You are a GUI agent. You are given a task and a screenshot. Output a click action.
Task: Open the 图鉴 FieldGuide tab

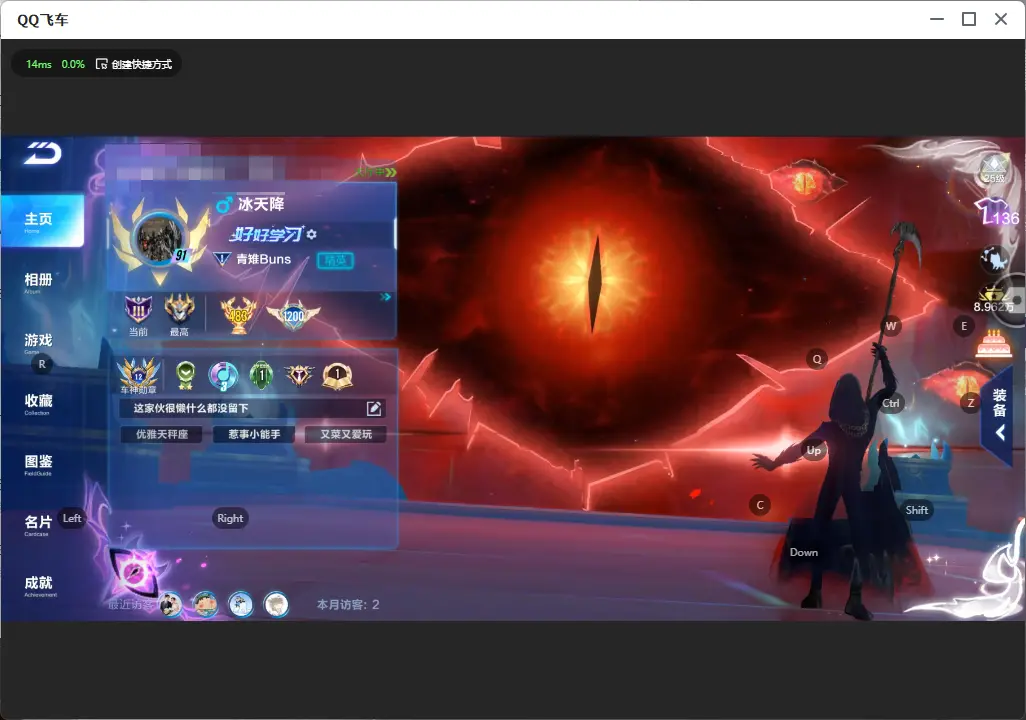pos(38,464)
